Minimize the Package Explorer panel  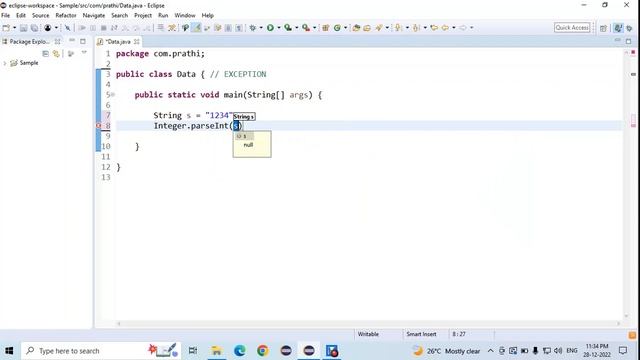72,41
